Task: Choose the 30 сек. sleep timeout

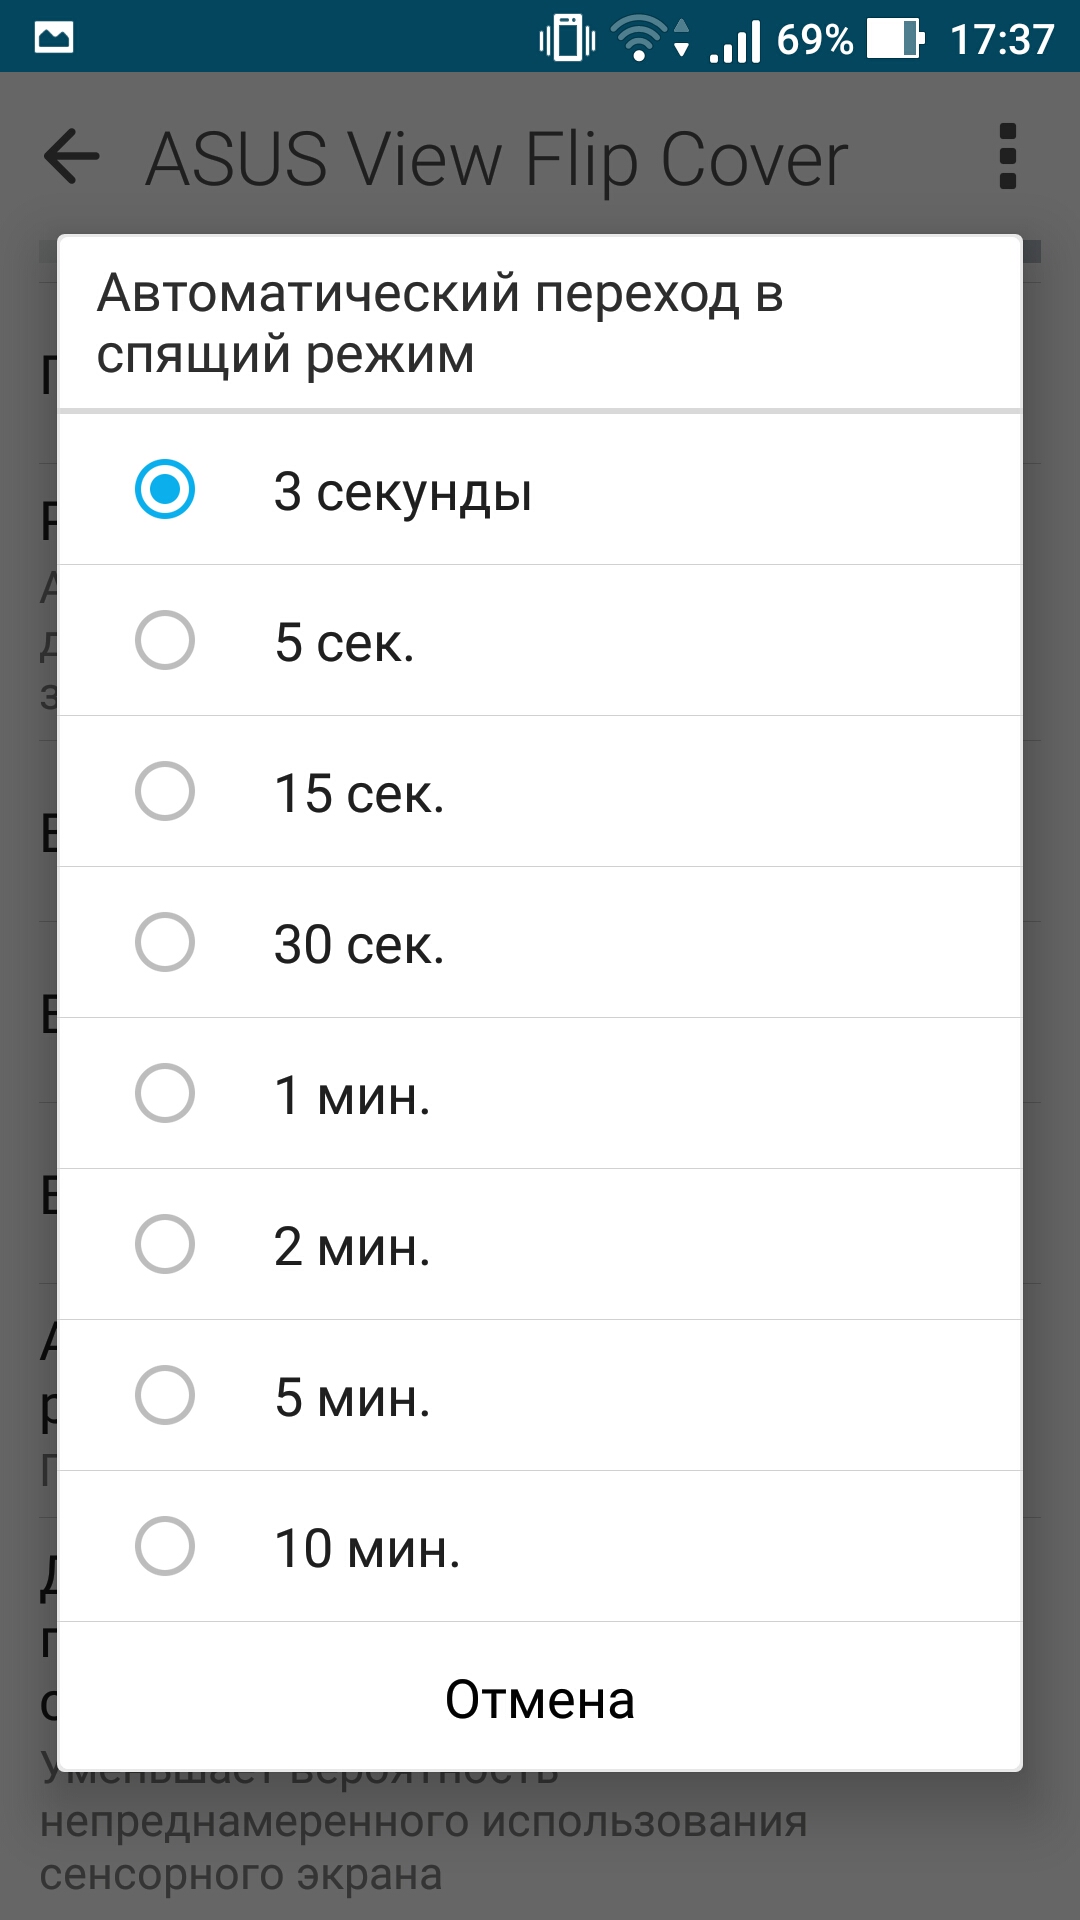Action: pyautogui.click(x=540, y=942)
